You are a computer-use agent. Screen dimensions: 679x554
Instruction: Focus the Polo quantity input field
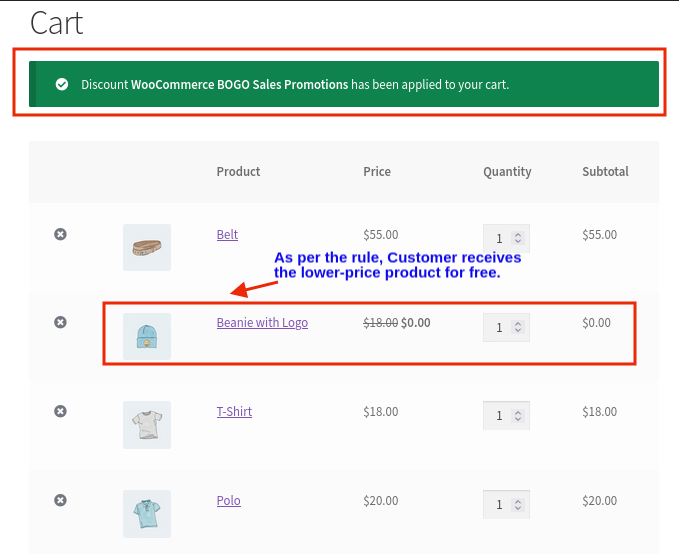[499, 504]
